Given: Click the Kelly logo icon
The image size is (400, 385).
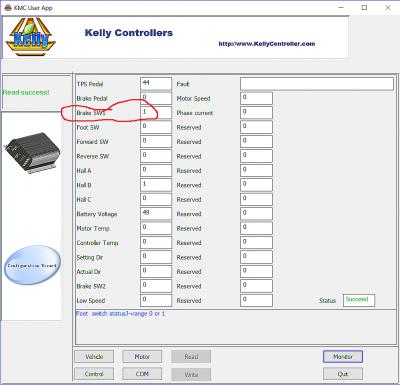Looking at the screenshot, I should 31,37.
